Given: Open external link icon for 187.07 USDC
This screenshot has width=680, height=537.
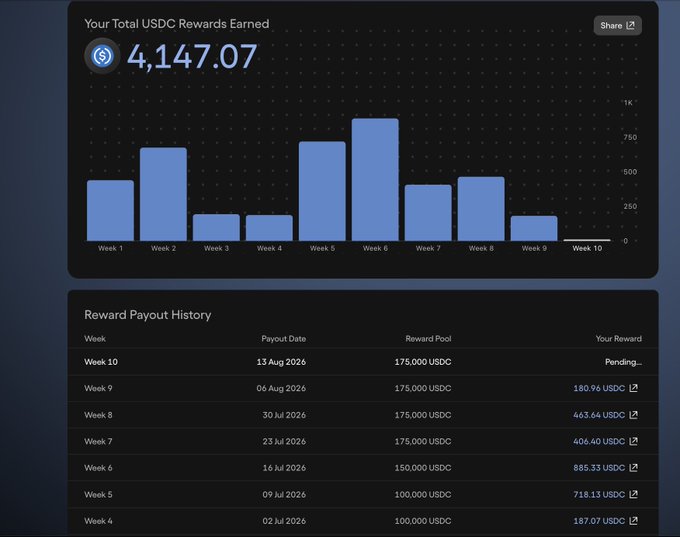Looking at the screenshot, I should (634, 521).
